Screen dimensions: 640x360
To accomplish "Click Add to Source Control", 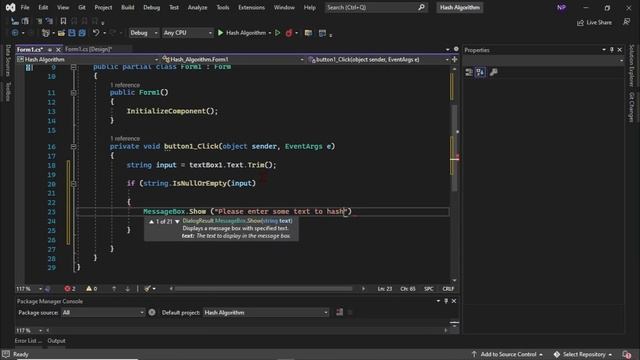I will [x=507, y=354].
